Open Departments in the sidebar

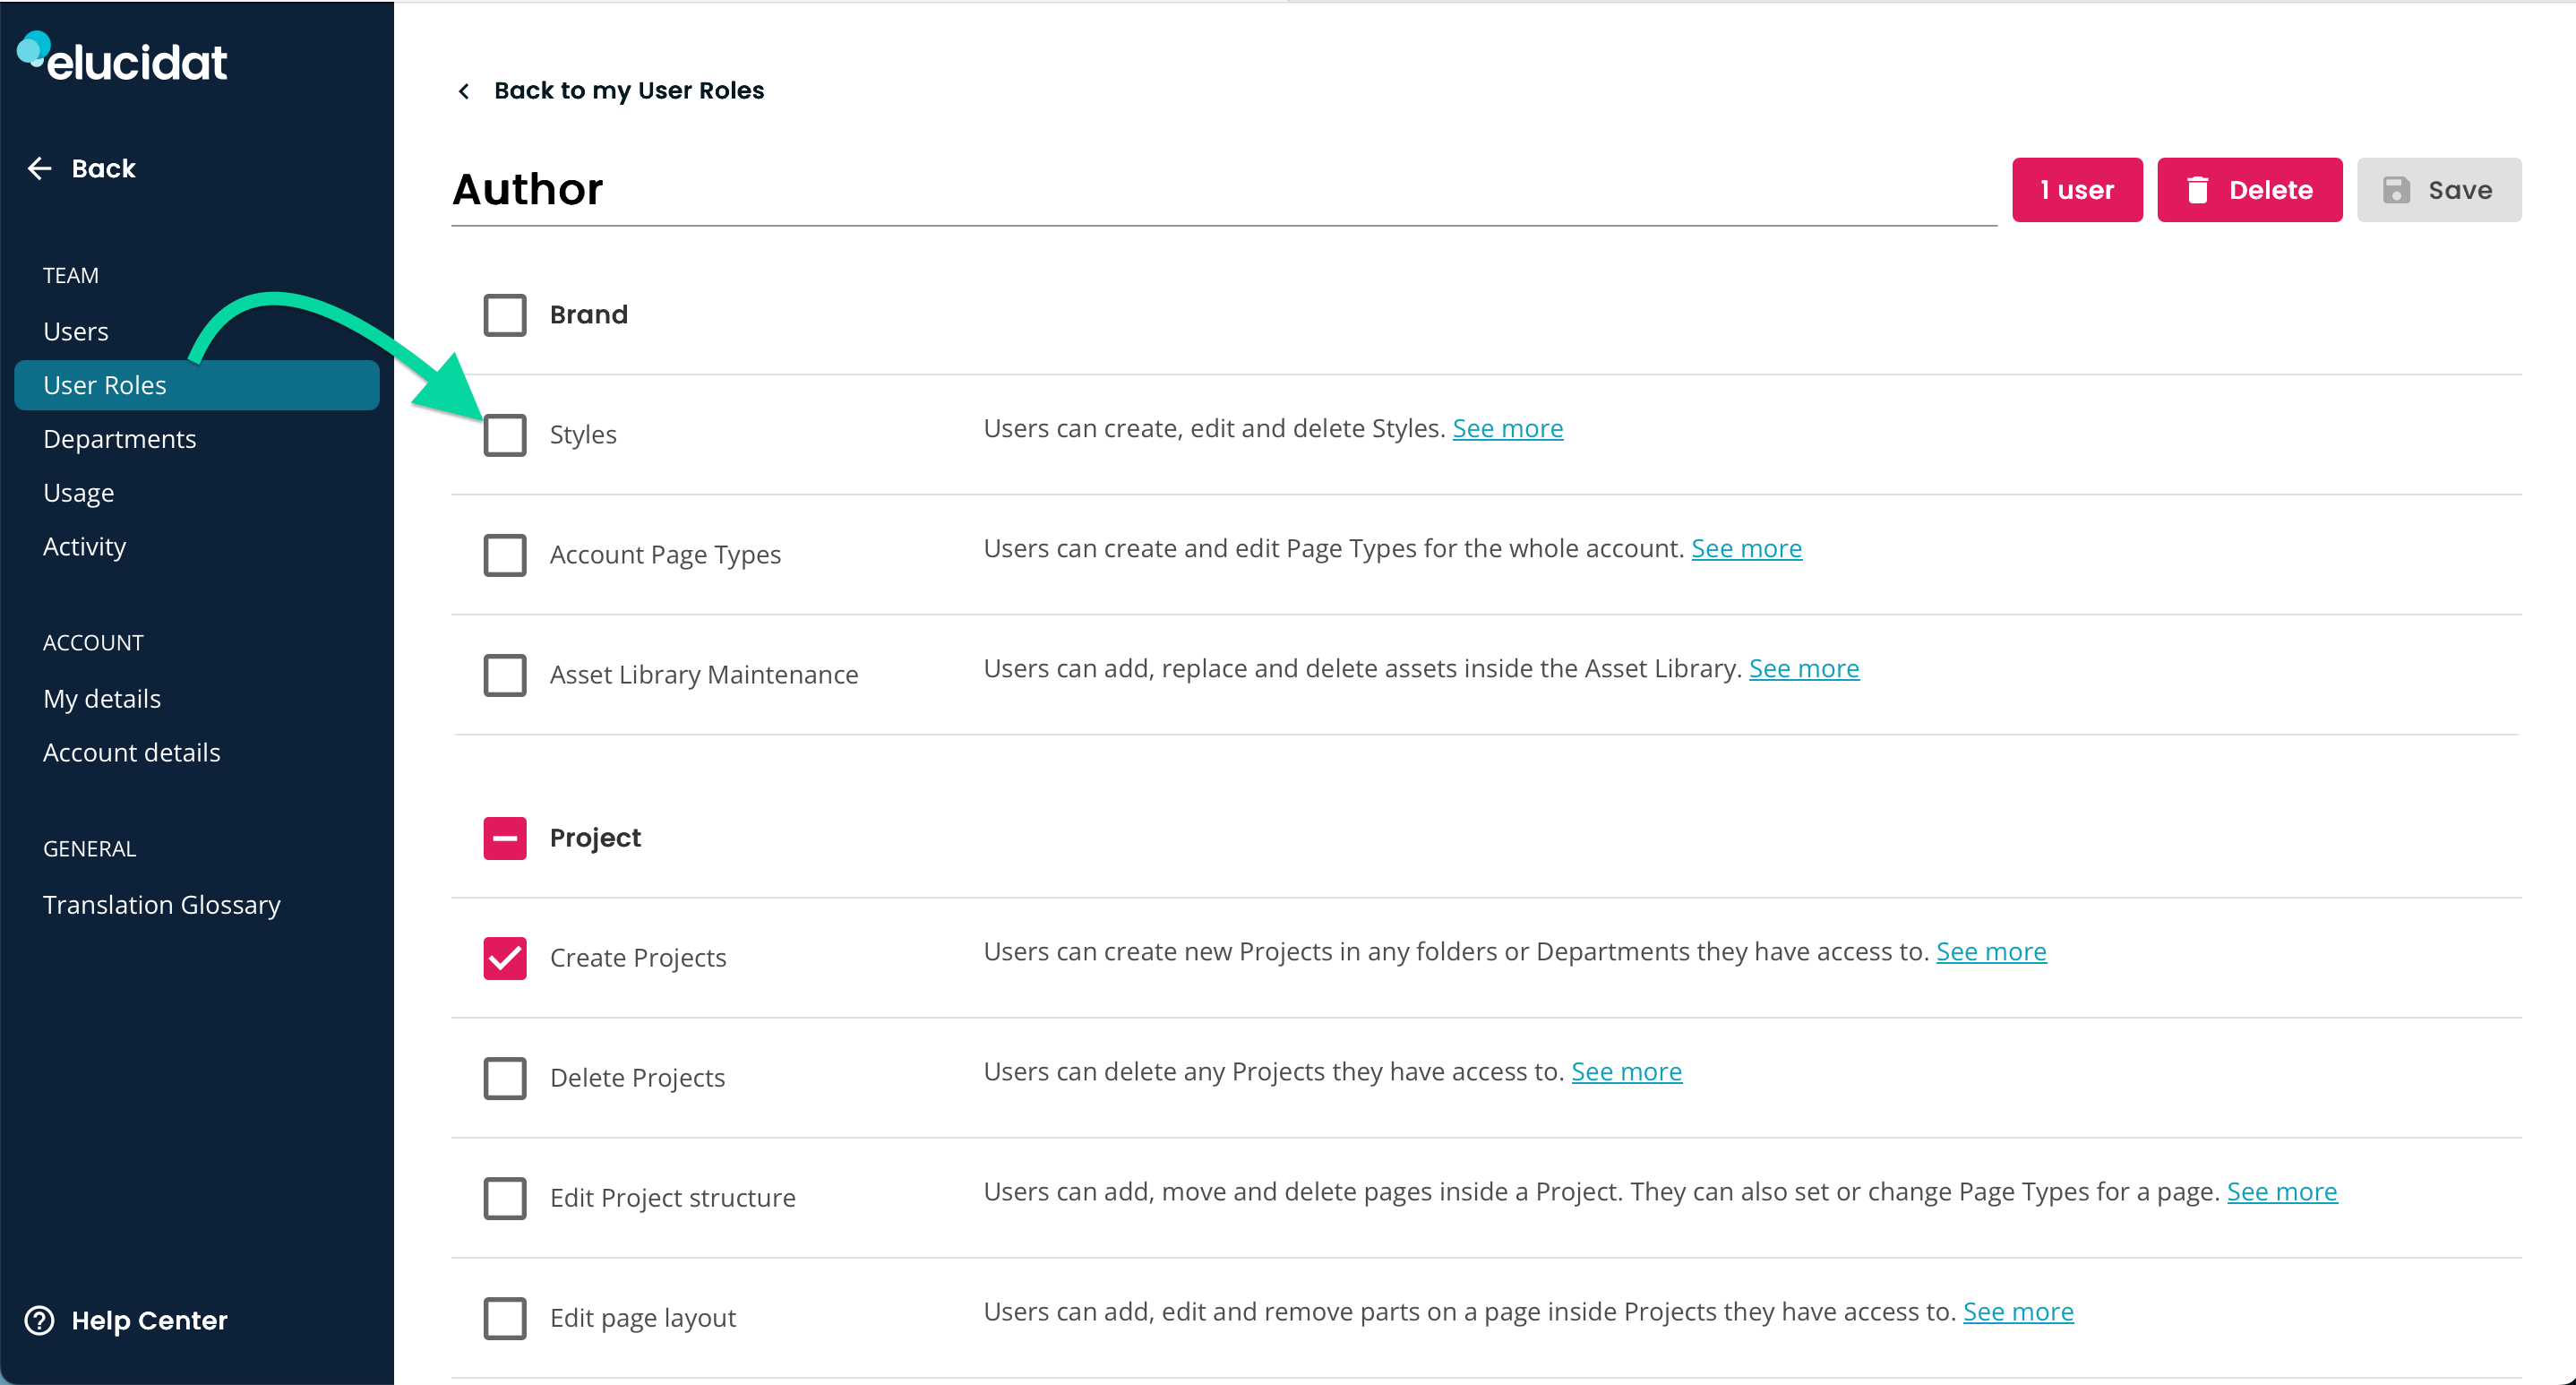click(120, 439)
